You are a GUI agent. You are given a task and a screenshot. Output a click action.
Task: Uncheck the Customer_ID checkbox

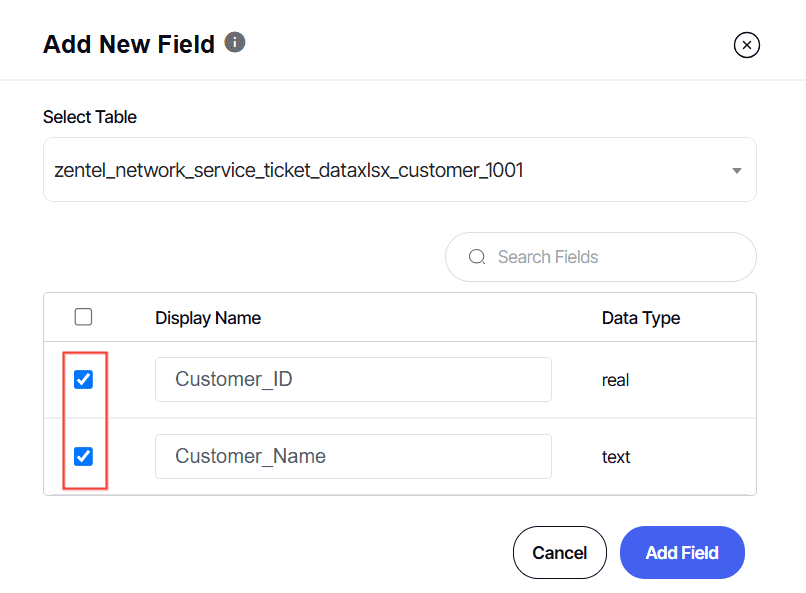click(x=84, y=380)
